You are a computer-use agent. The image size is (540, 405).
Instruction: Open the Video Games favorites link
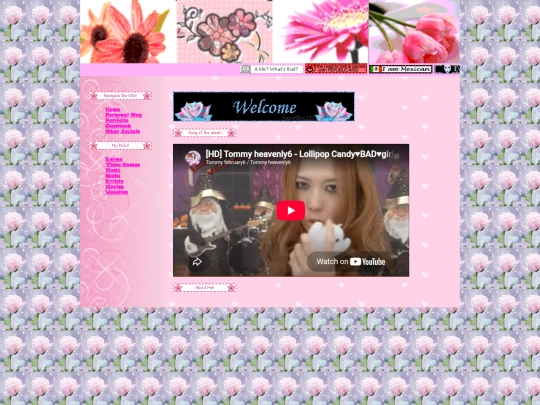click(x=123, y=165)
